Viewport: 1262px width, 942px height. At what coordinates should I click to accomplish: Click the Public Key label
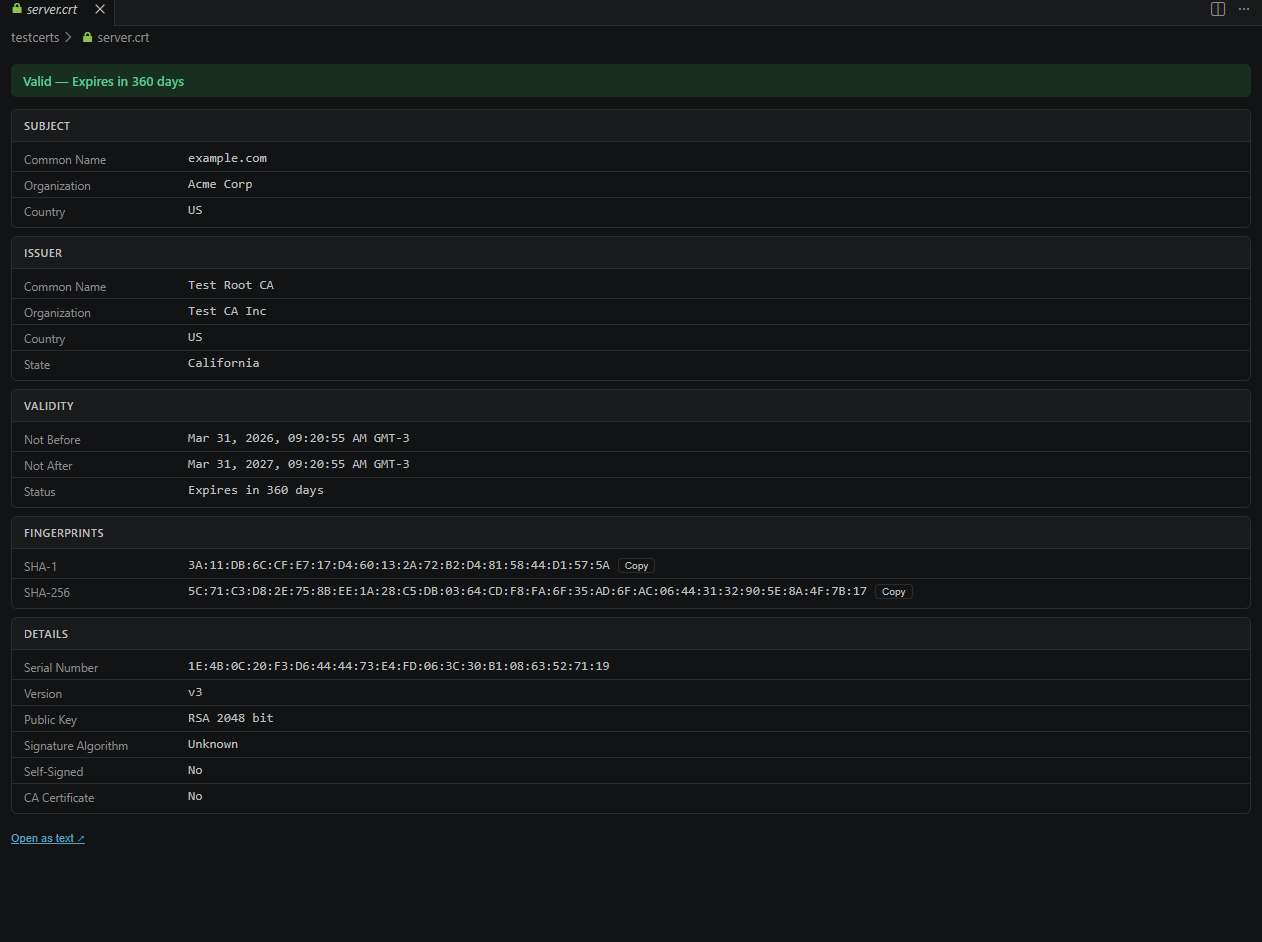click(50, 720)
